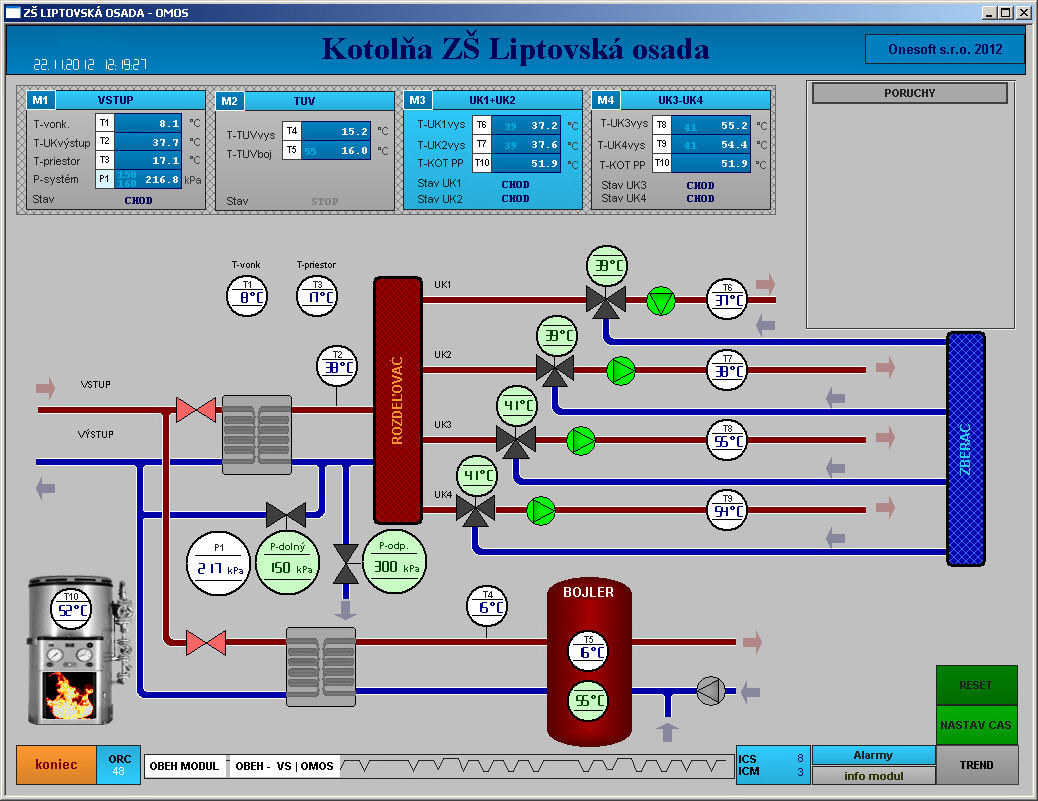Image resolution: width=1038 pixels, height=801 pixels.
Task: Click the 39°C setpoint above UK1 valve
Action: pyautogui.click(x=607, y=265)
